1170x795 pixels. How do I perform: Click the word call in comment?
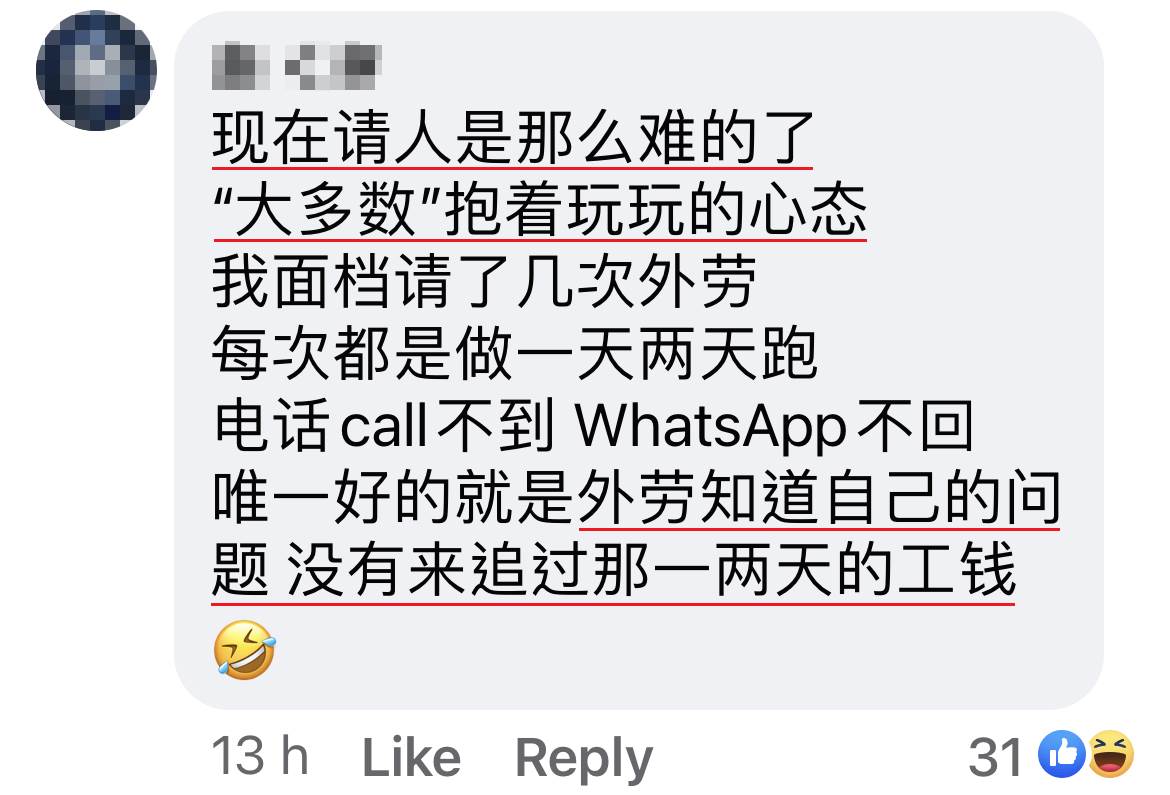(x=384, y=425)
